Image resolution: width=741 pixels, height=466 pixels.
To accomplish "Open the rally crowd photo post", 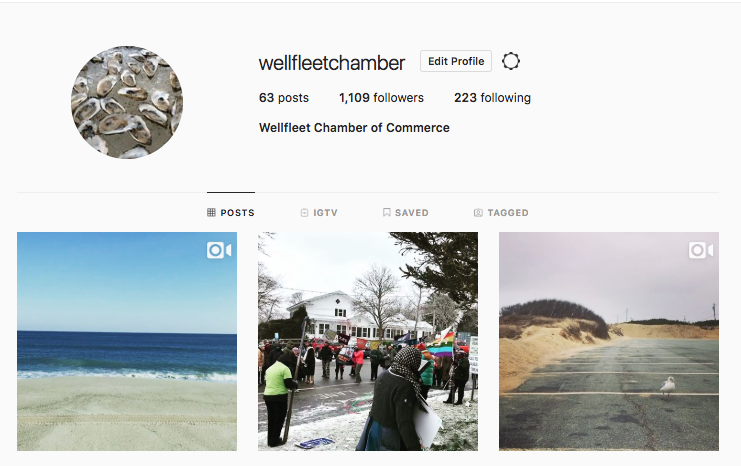I will pyautogui.click(x=368, y=341).
